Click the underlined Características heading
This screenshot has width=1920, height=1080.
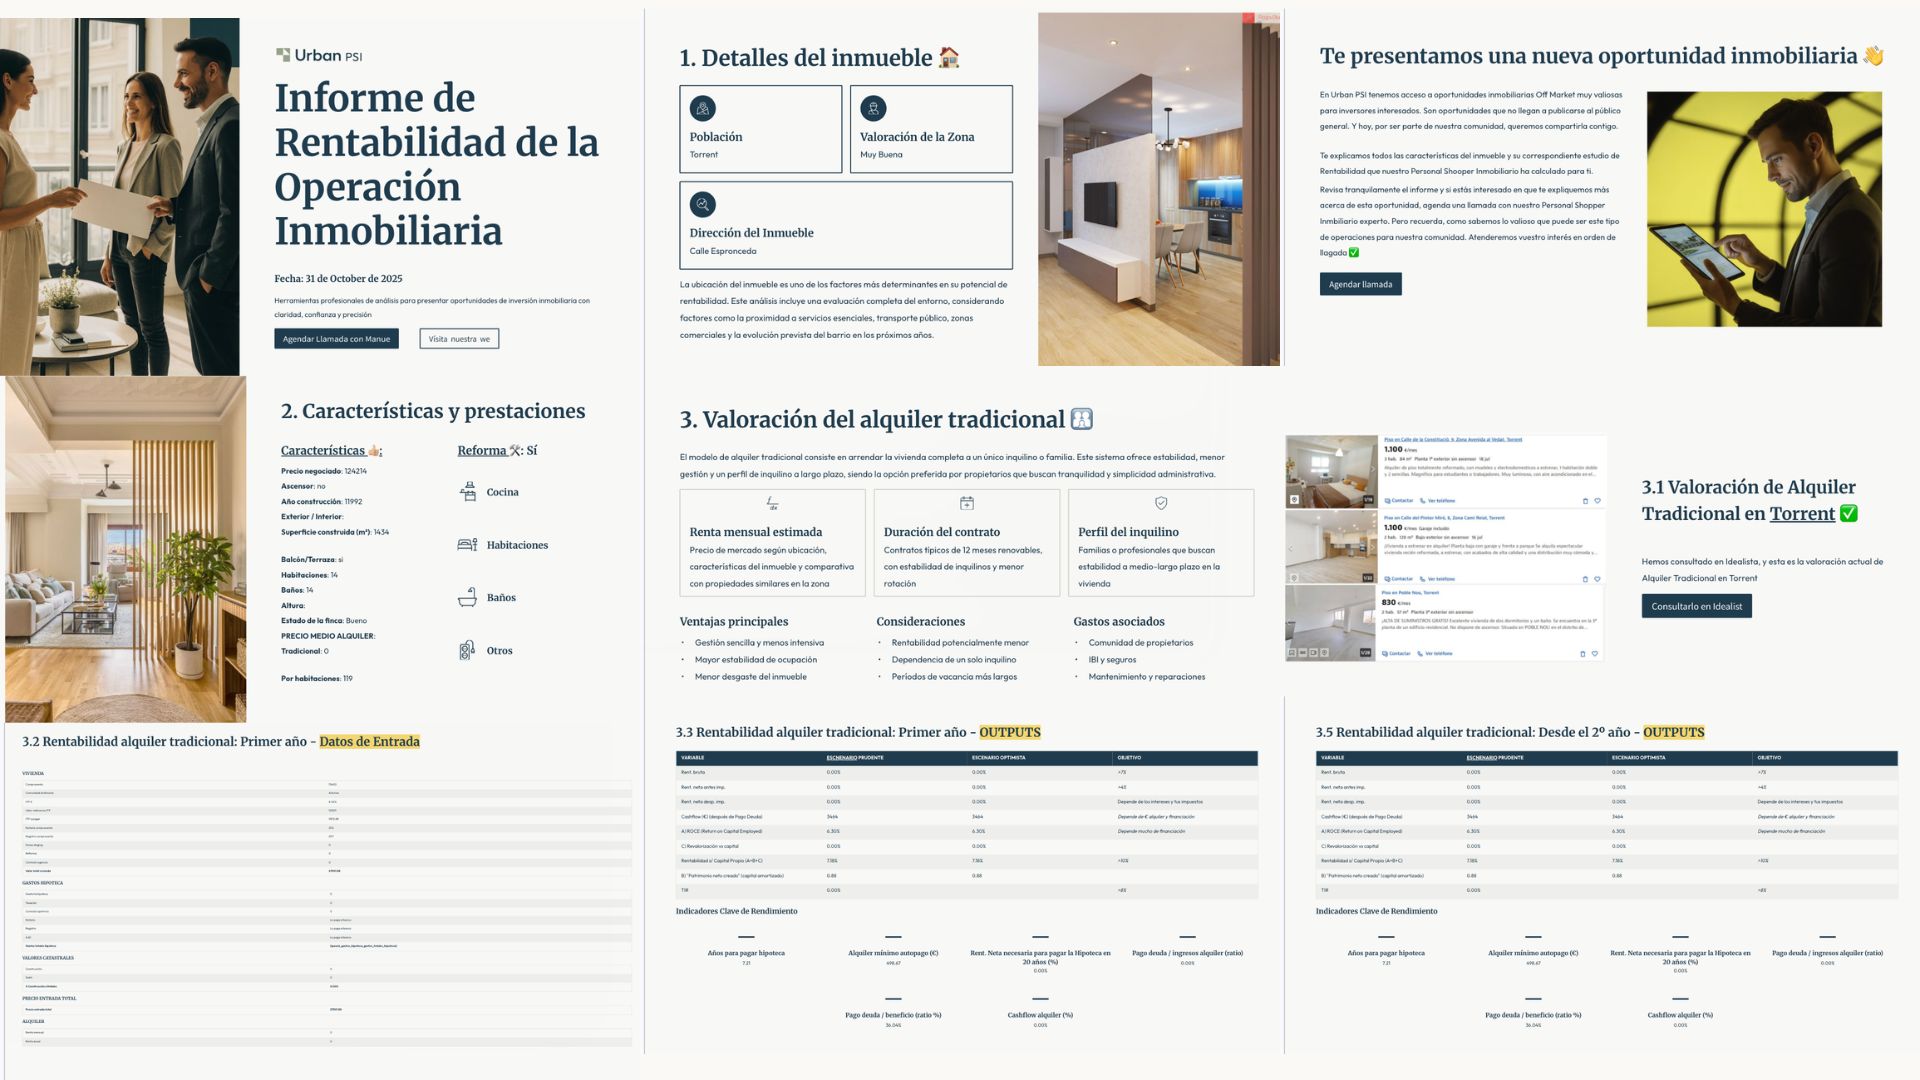331,450
